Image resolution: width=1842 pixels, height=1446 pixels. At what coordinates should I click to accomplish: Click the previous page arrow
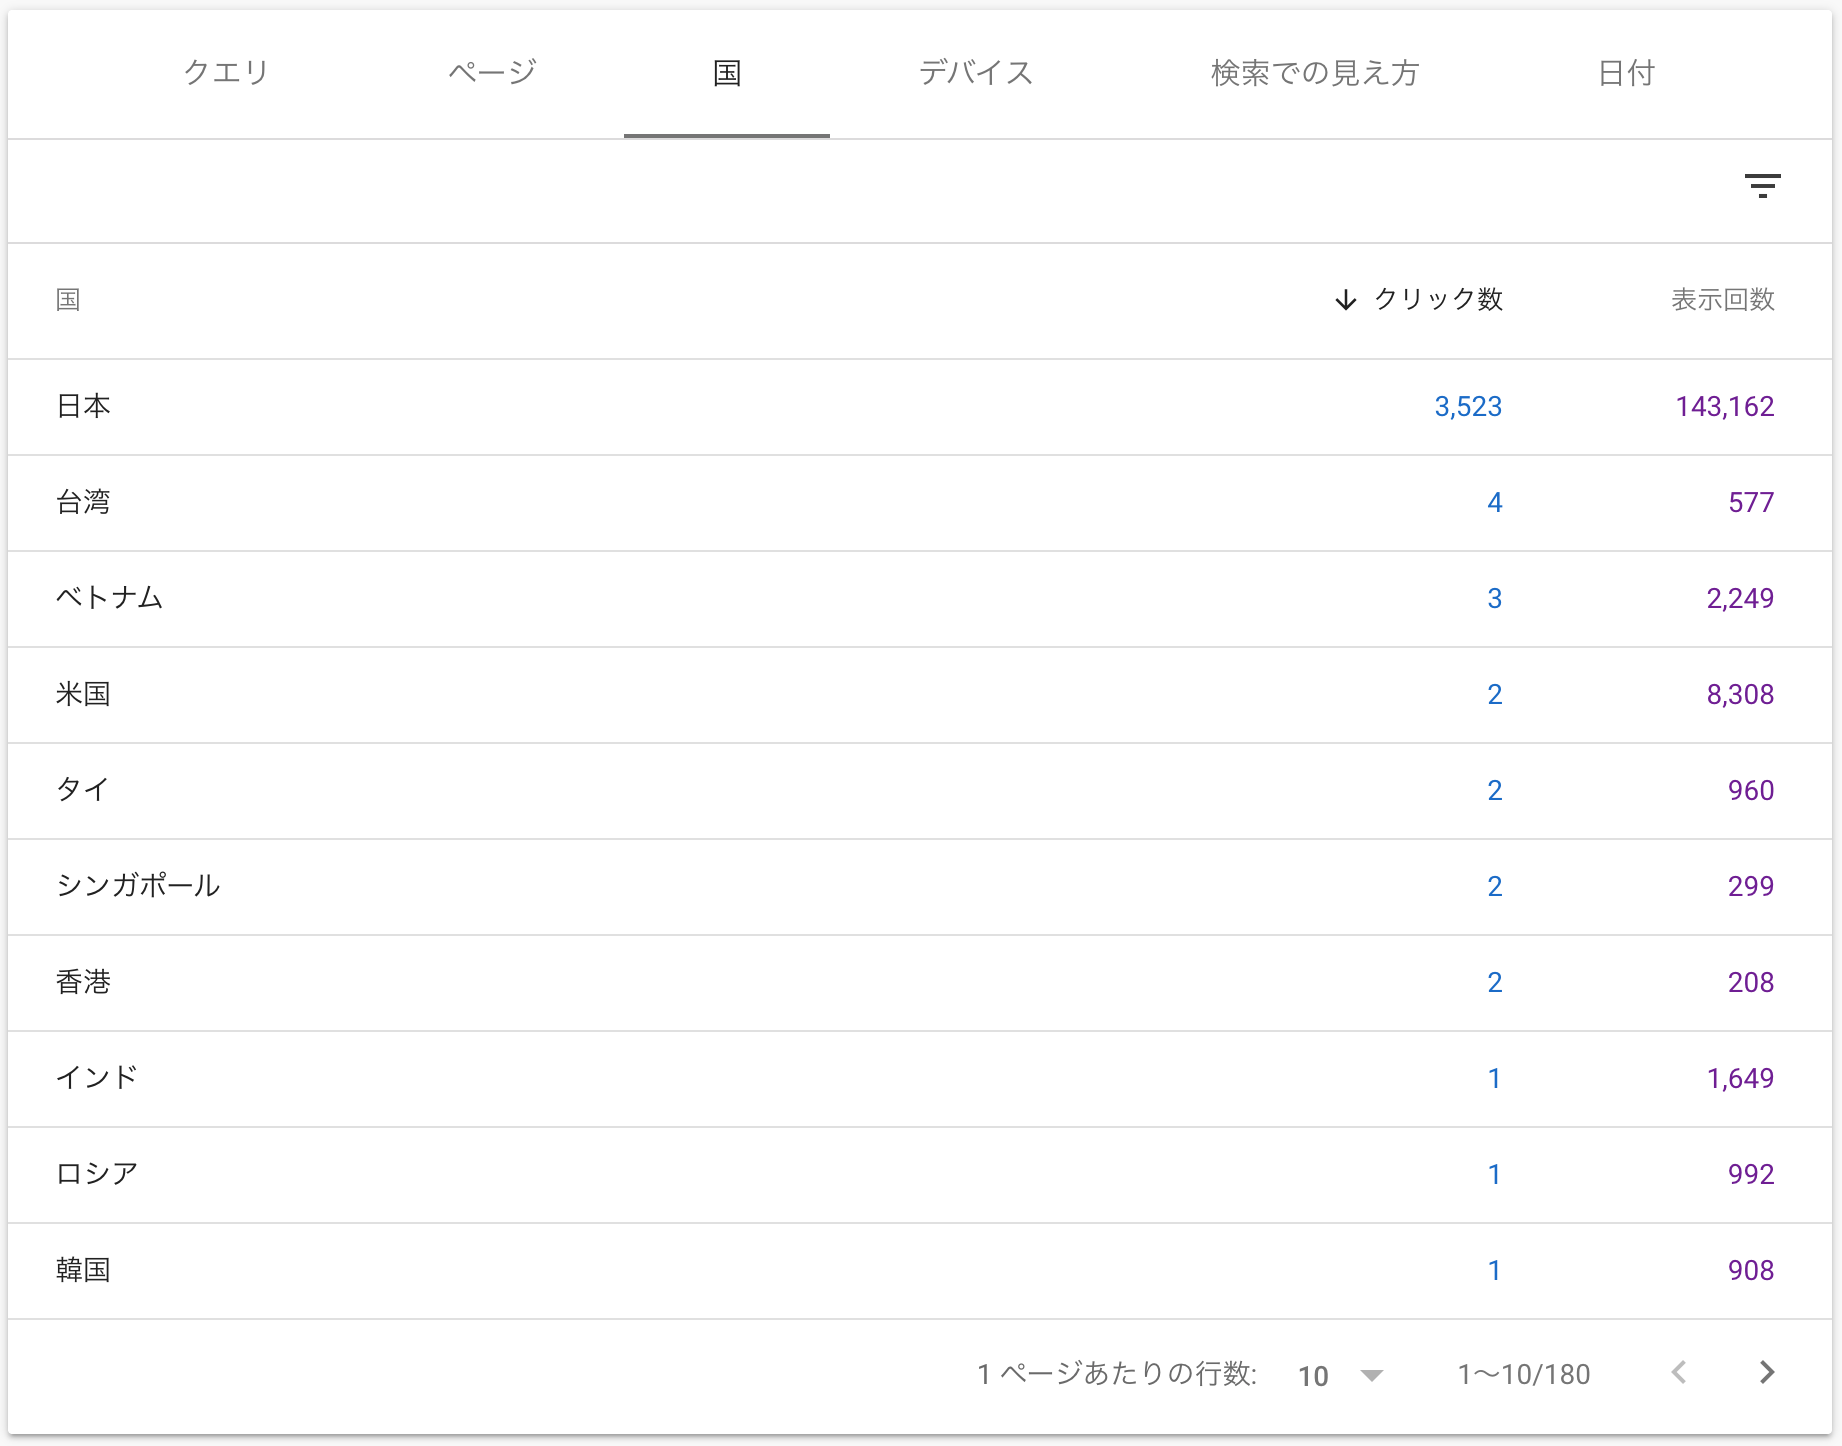pos(1679,1373)
